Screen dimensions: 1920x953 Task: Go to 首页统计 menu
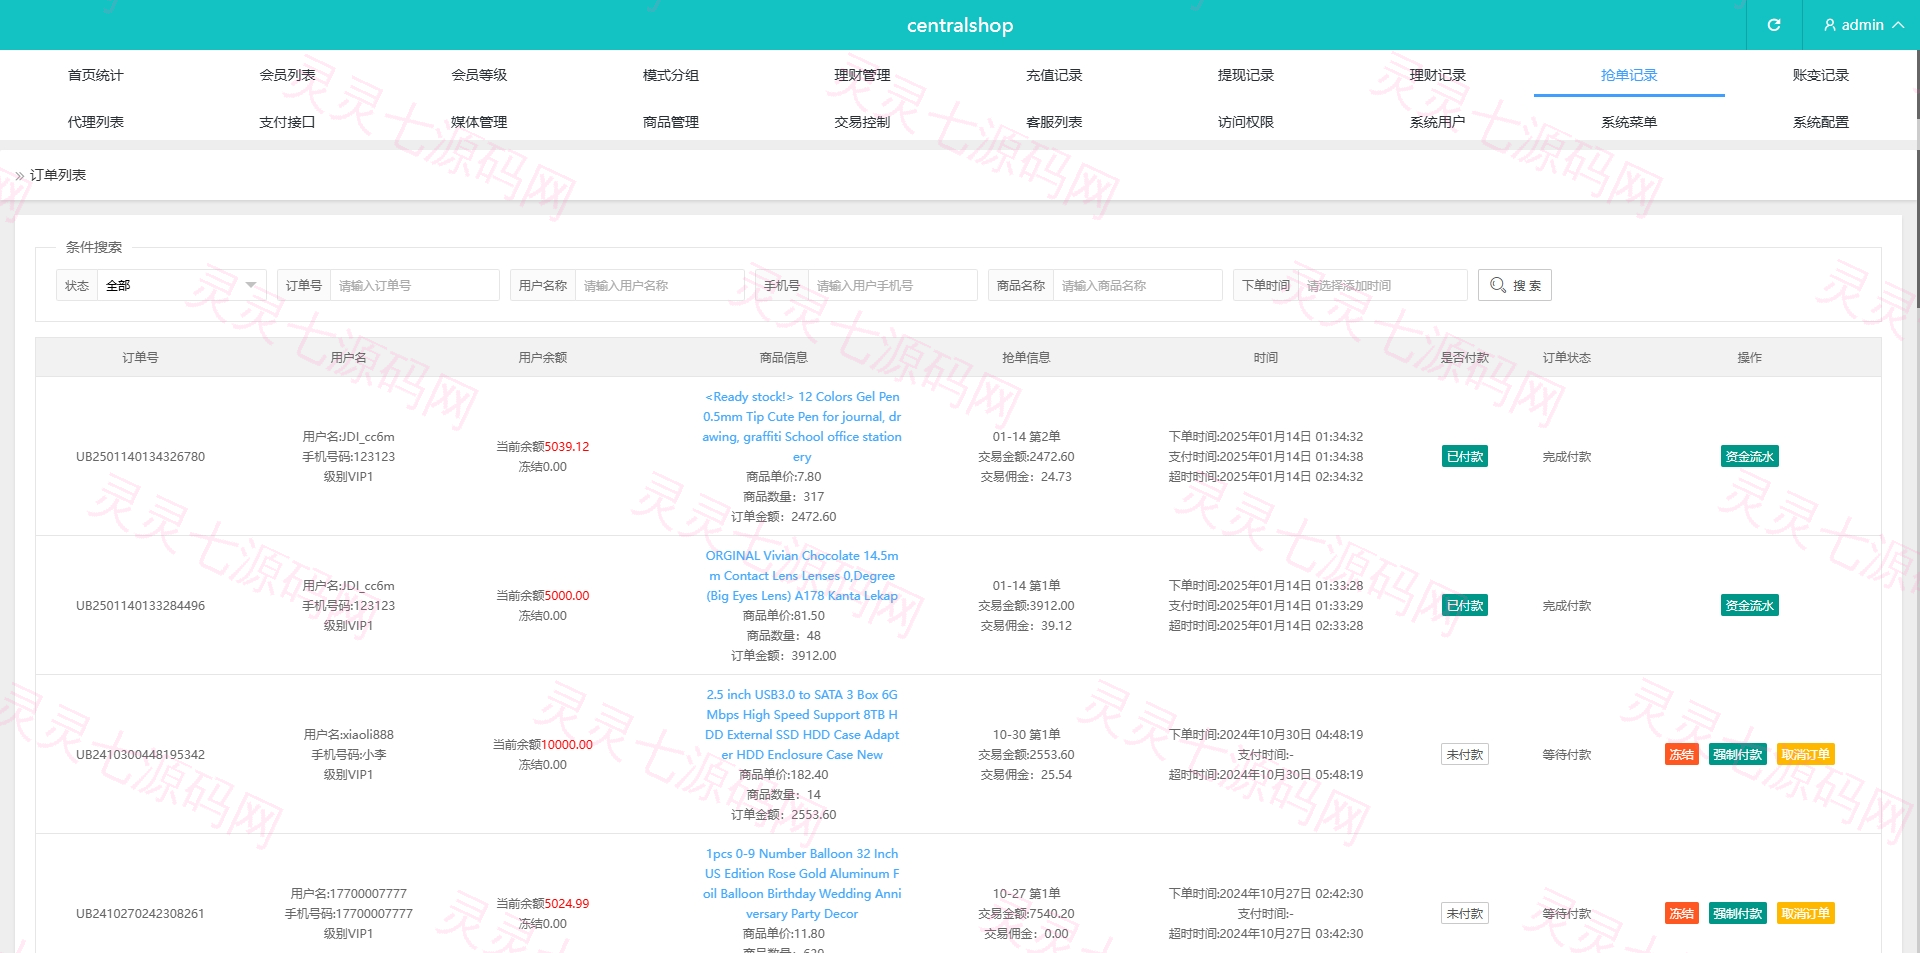point(96,75)
